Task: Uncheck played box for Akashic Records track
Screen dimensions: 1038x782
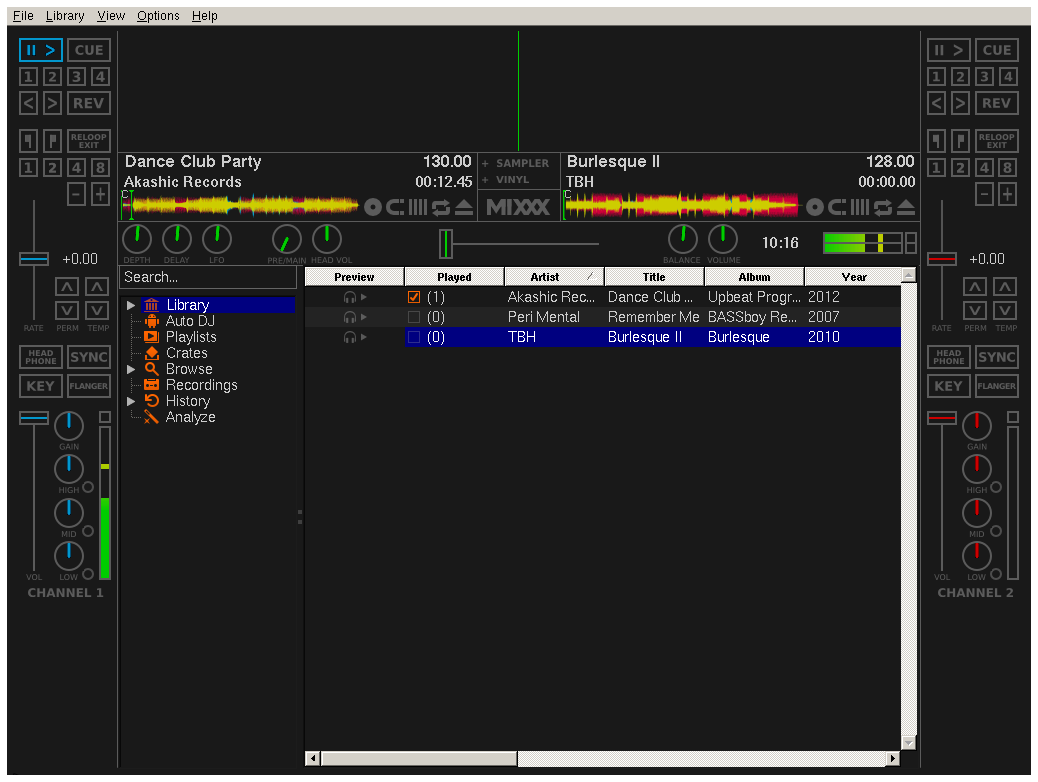Action: 414,297
